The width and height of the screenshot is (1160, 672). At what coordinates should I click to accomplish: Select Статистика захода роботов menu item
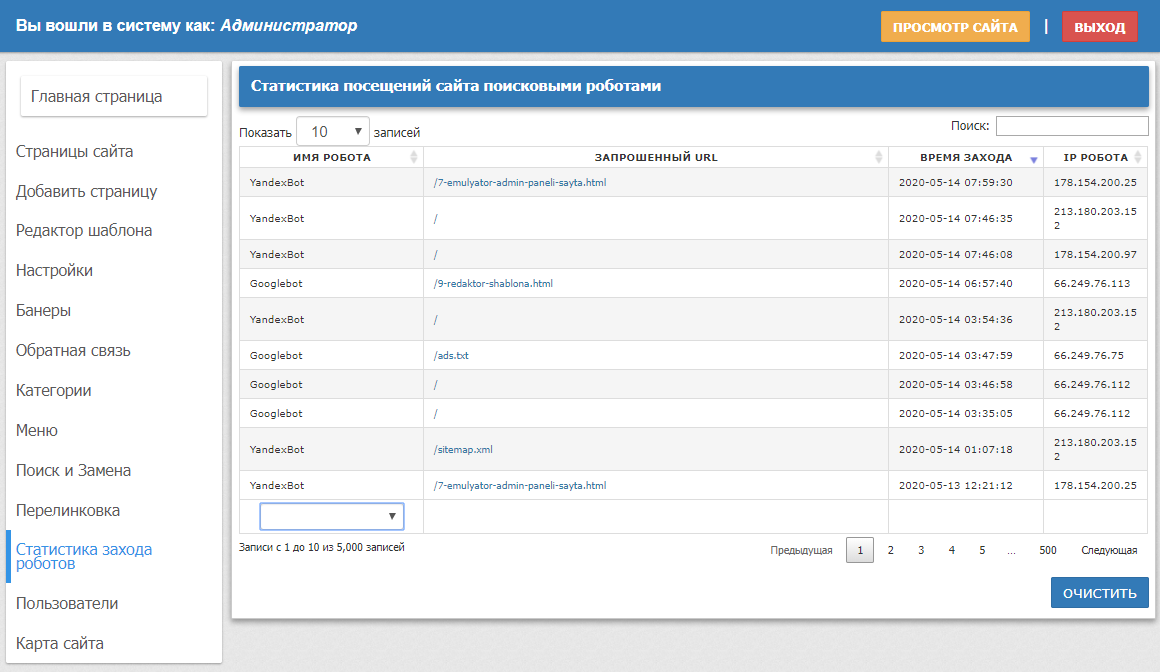[x=84, y=557]
